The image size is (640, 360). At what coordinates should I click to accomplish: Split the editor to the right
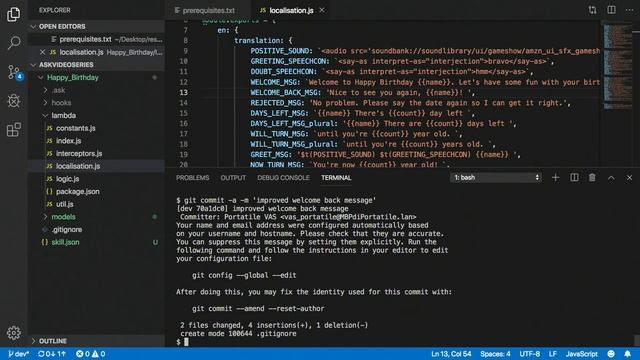(611, 10)
